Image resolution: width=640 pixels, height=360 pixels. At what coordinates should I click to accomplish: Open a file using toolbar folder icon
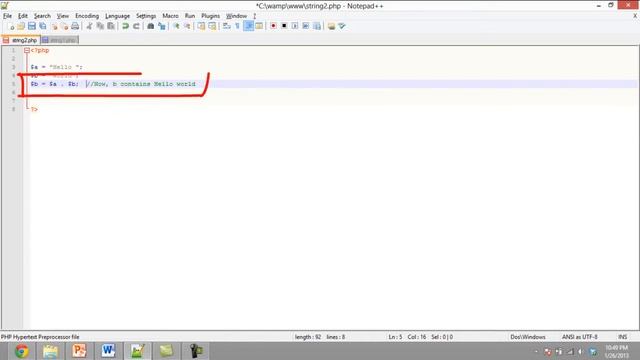[x=21, y=26]
